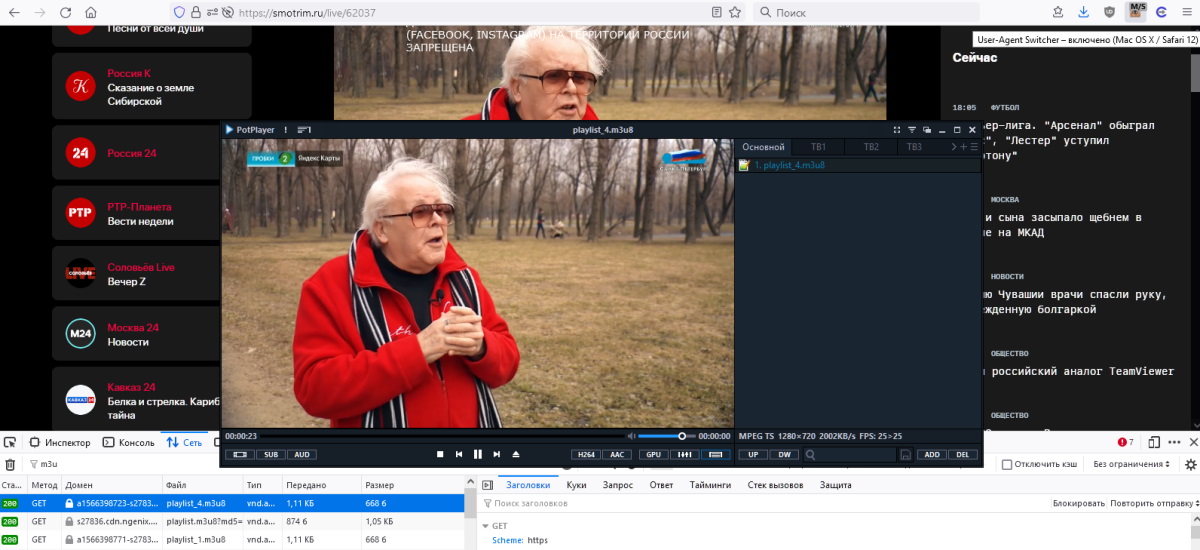Open network settings gear icon

coord(1190,464)
